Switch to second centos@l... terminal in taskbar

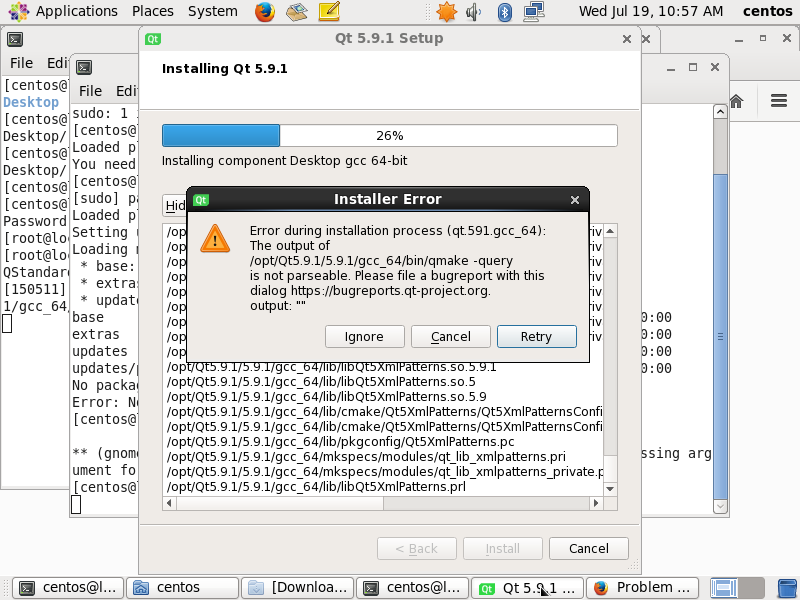tap(412, 588)
